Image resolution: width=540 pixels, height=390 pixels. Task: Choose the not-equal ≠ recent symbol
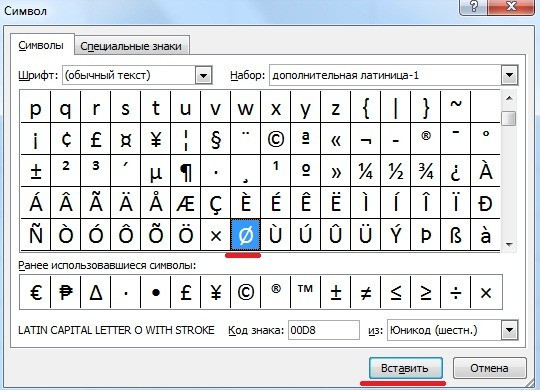pos(366,292)
